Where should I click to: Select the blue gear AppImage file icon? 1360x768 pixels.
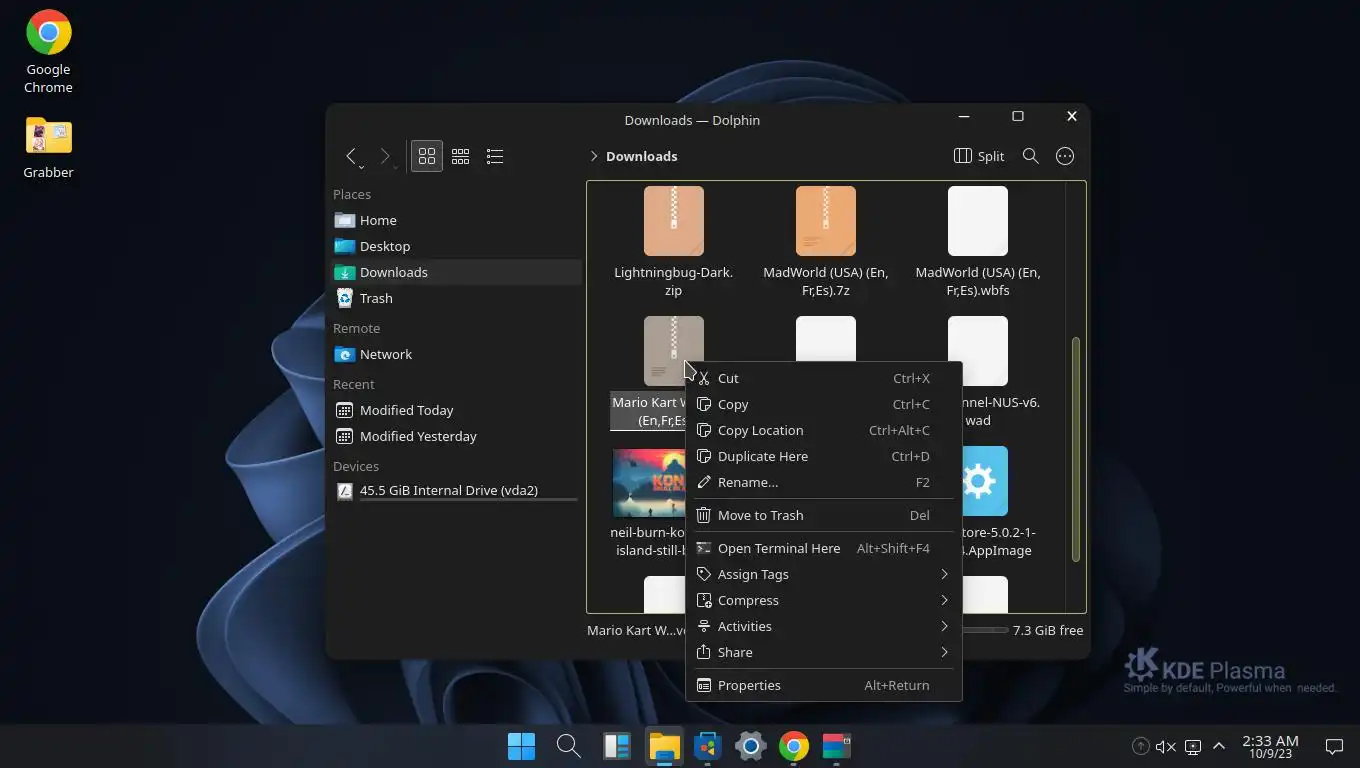(x=985, y=481)
